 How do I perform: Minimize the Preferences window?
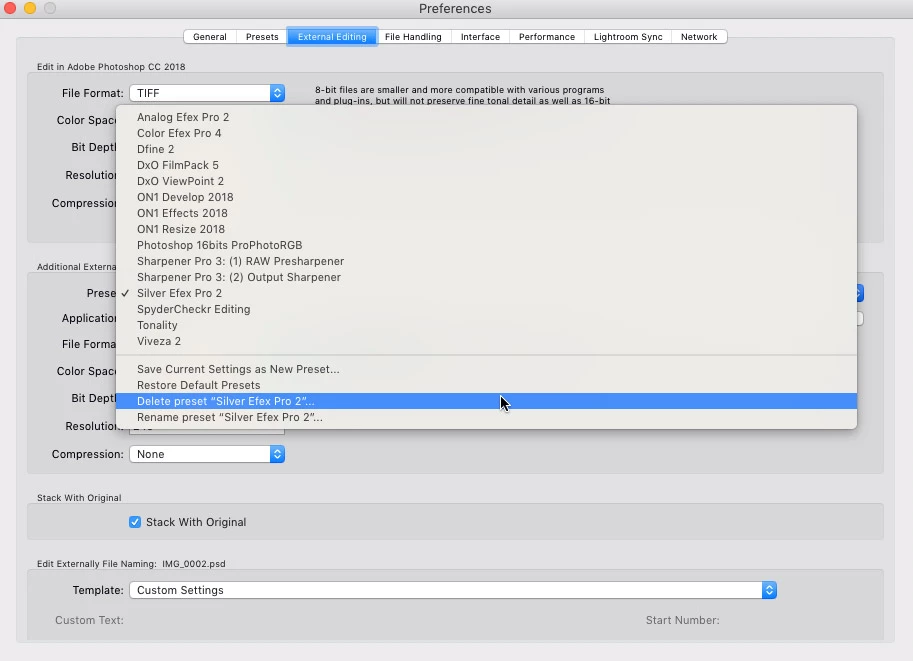pyautogui.click(x=30, y=8)
